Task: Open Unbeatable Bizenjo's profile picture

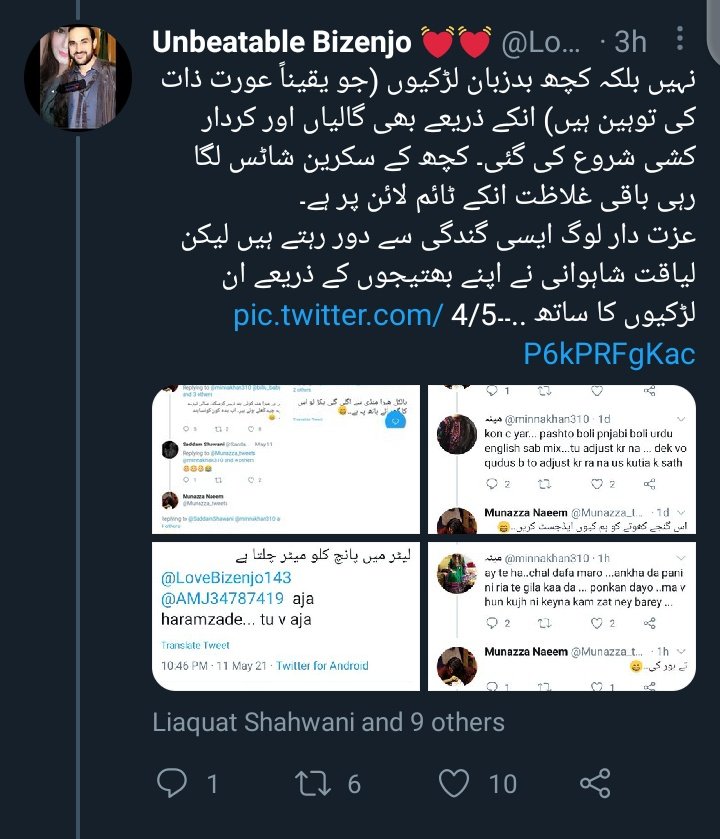Action: tap(78, 78)
